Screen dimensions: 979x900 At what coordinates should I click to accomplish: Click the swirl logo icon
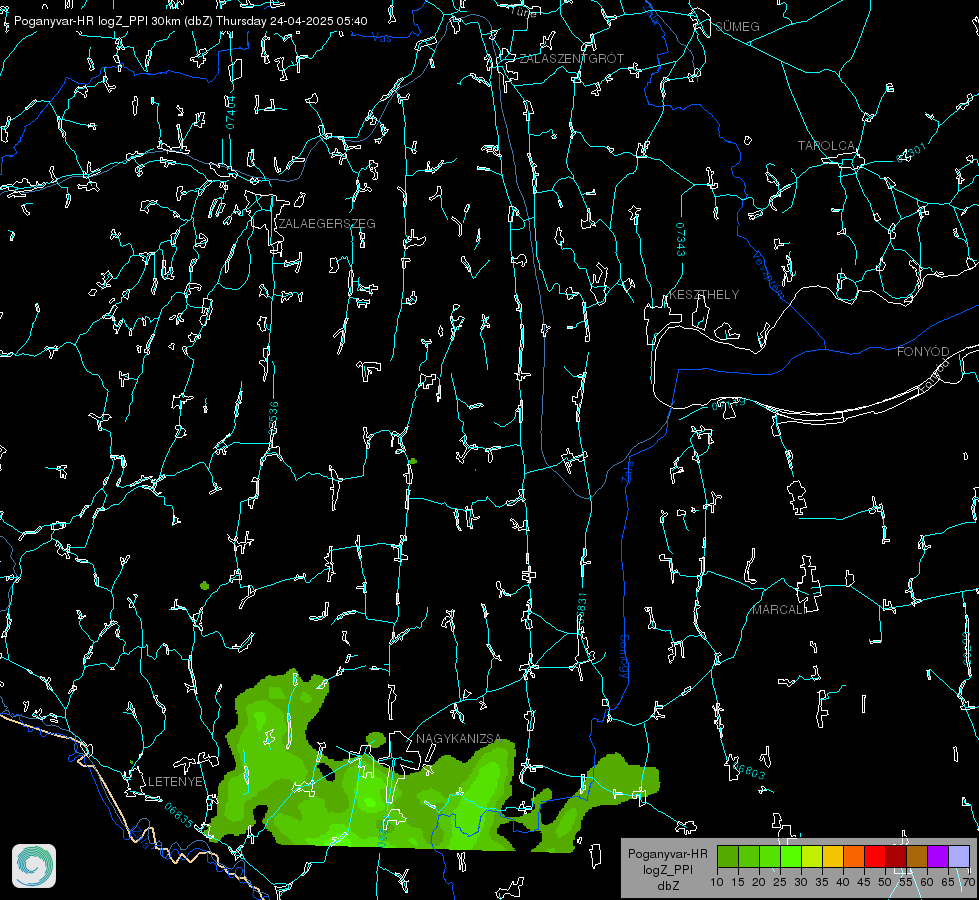(34, 866)
